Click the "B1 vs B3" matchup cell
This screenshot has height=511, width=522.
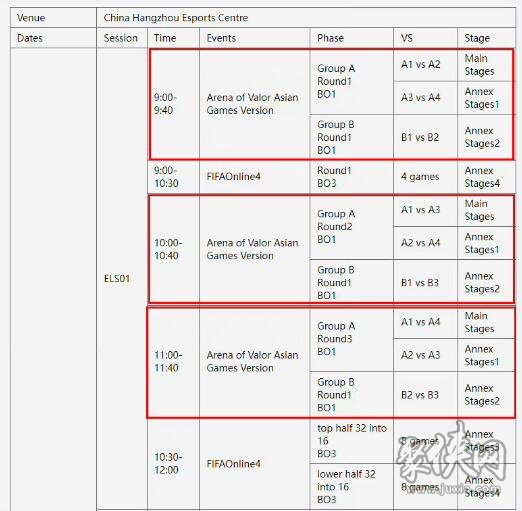pyautogui.click(x=426, y=283)
